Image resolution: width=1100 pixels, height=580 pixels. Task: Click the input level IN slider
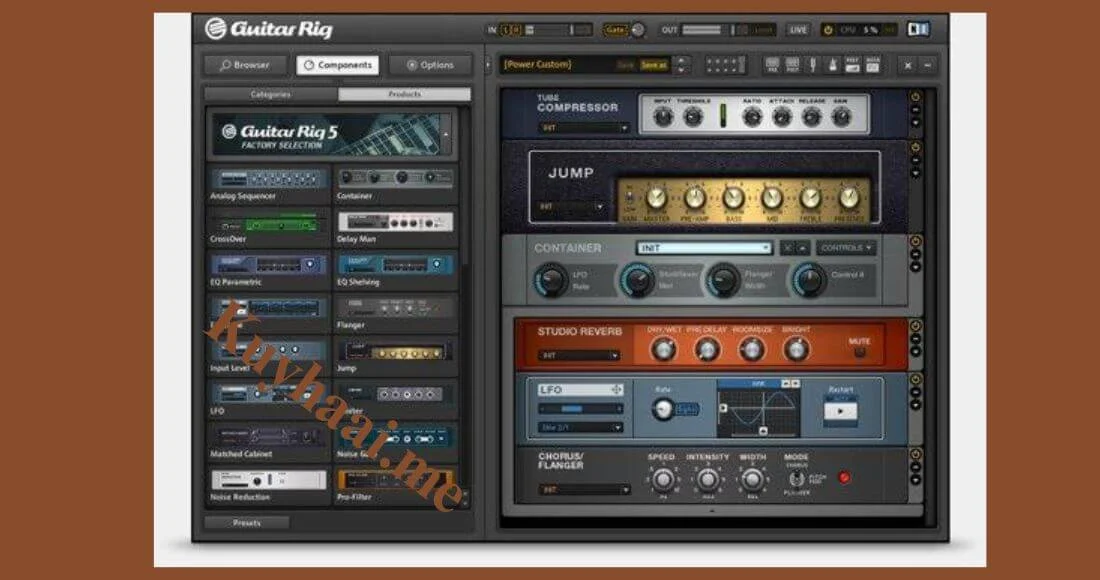(x=558, y=29)
